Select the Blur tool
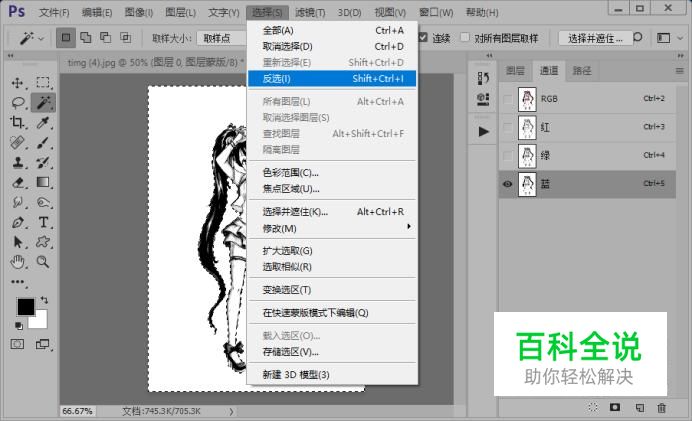 pyautogui.click(x=18, y=202)
